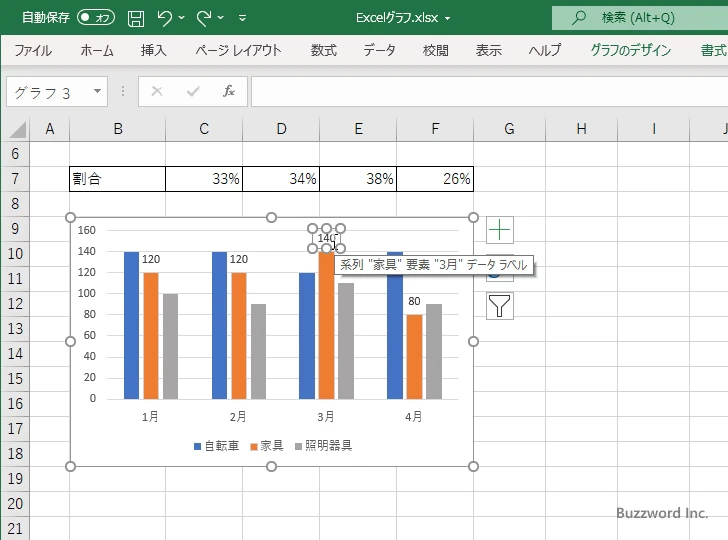Click cell containing 割合

click(x=117, y=179)
